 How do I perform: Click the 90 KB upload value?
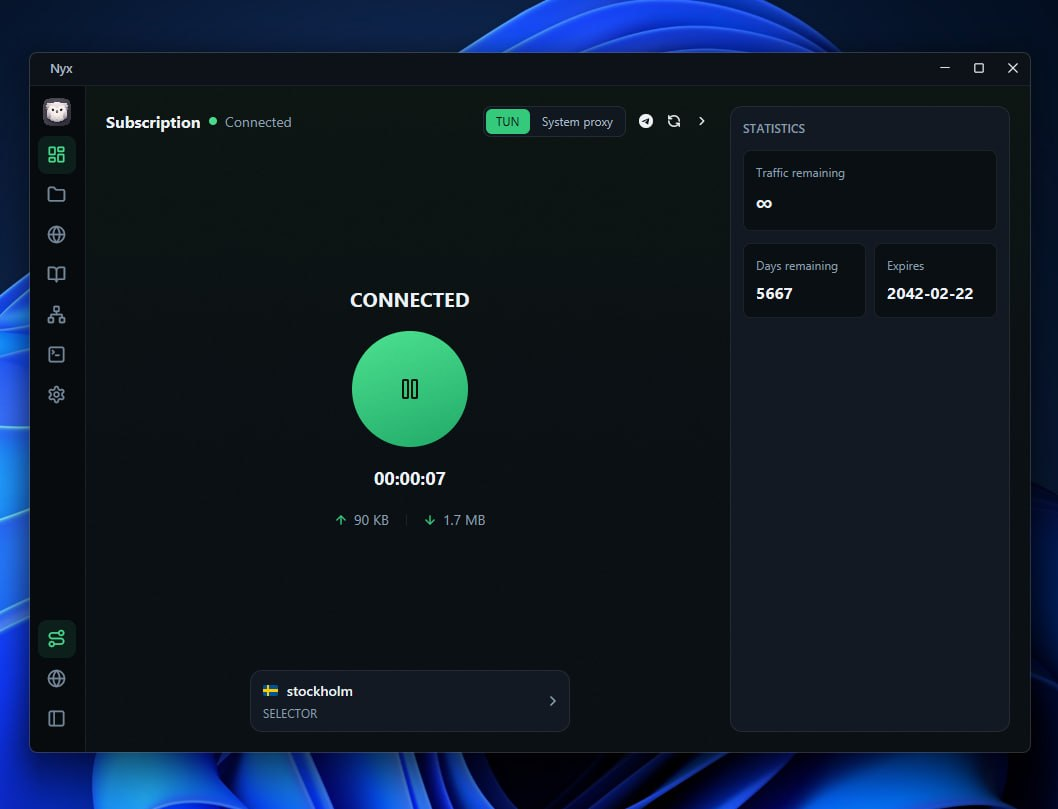click(x=371, y=520)
